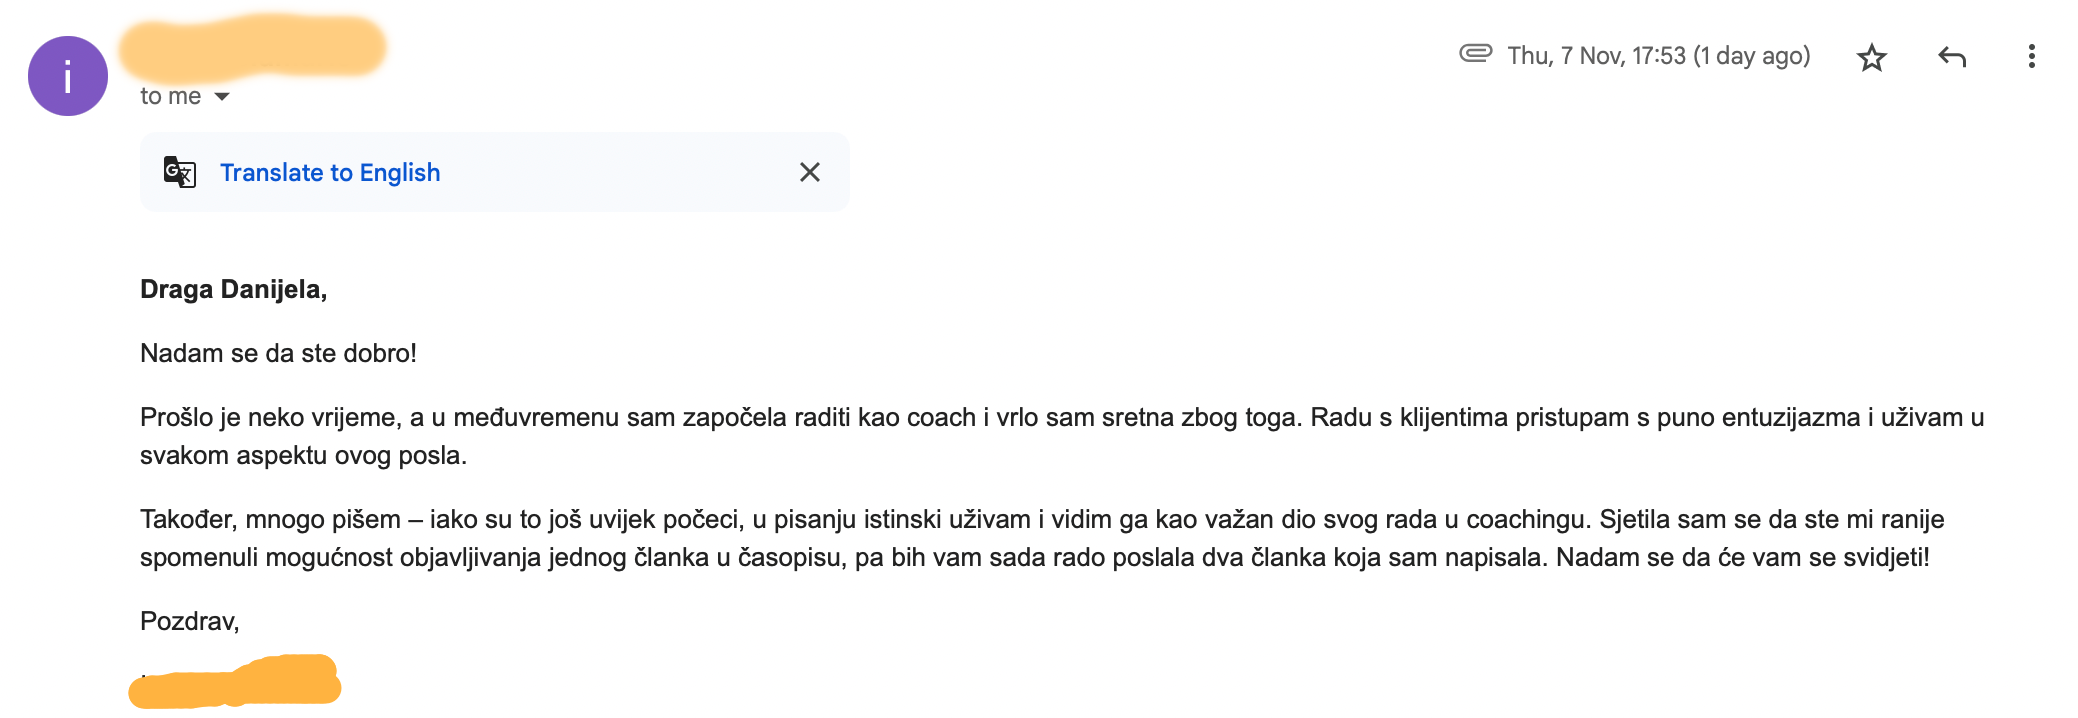Click the Thu, 7 Nov, 17:53 timestamp
Image resolution: width=2078 pixels, height=718 pixels.
(1596, 56)
